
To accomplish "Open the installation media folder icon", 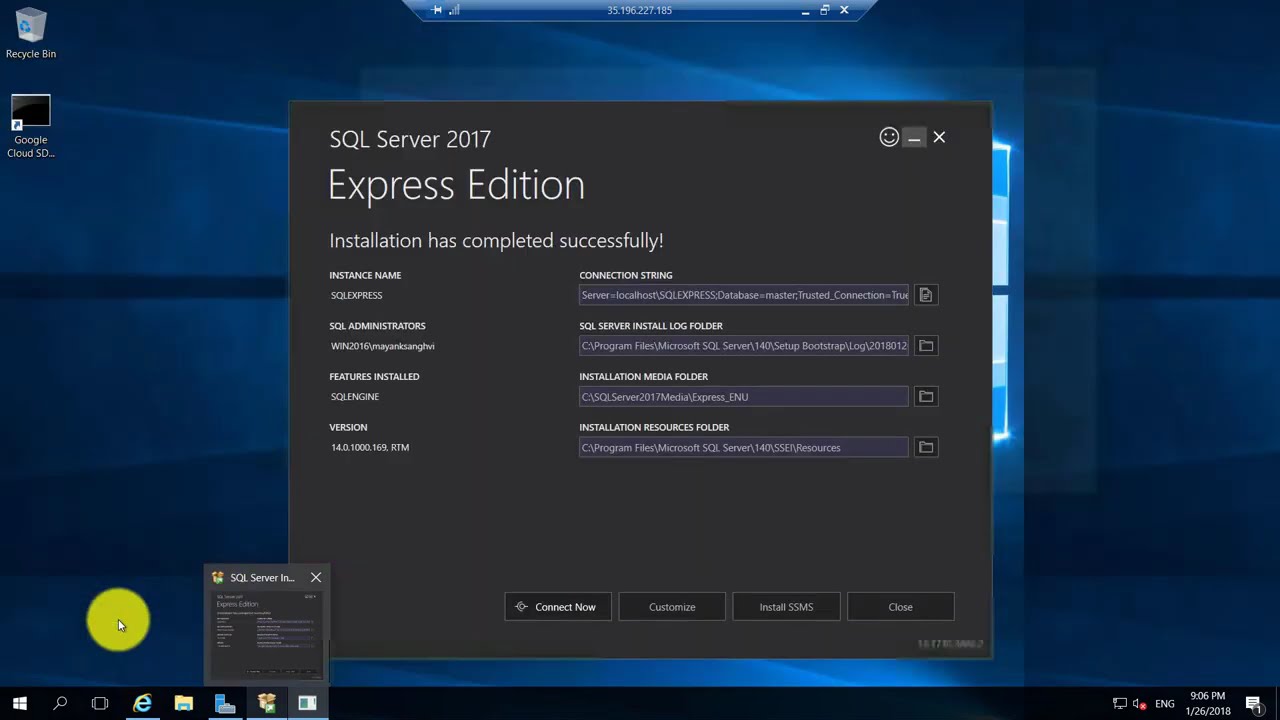I will point(926,397).
